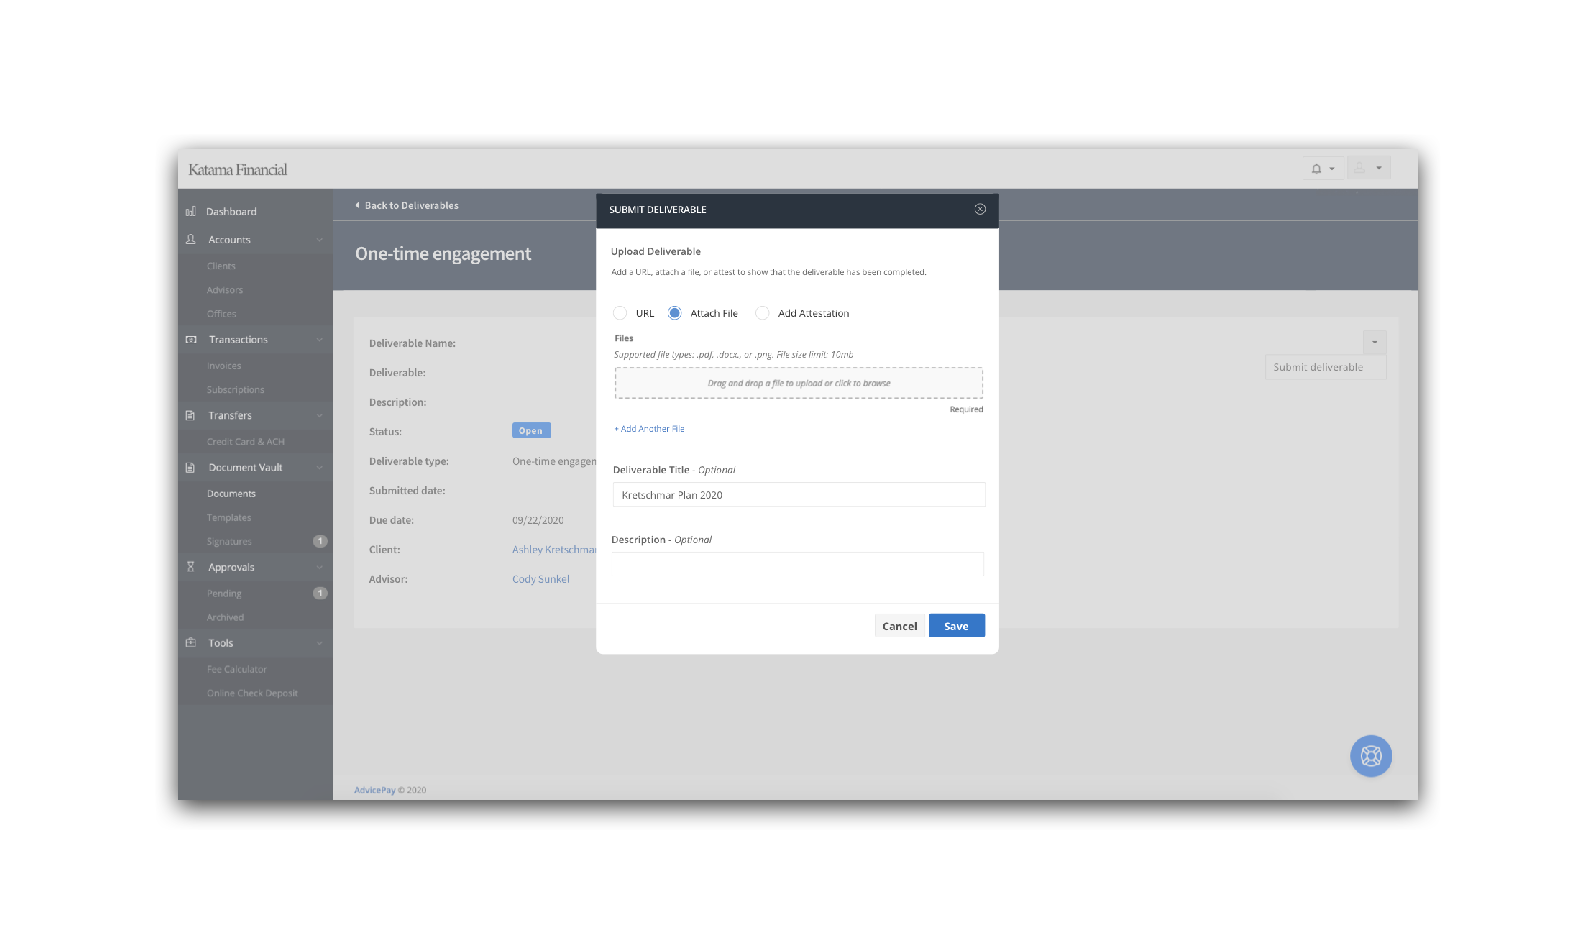Open the Cody Sunkel advisor link

(541, 579)
